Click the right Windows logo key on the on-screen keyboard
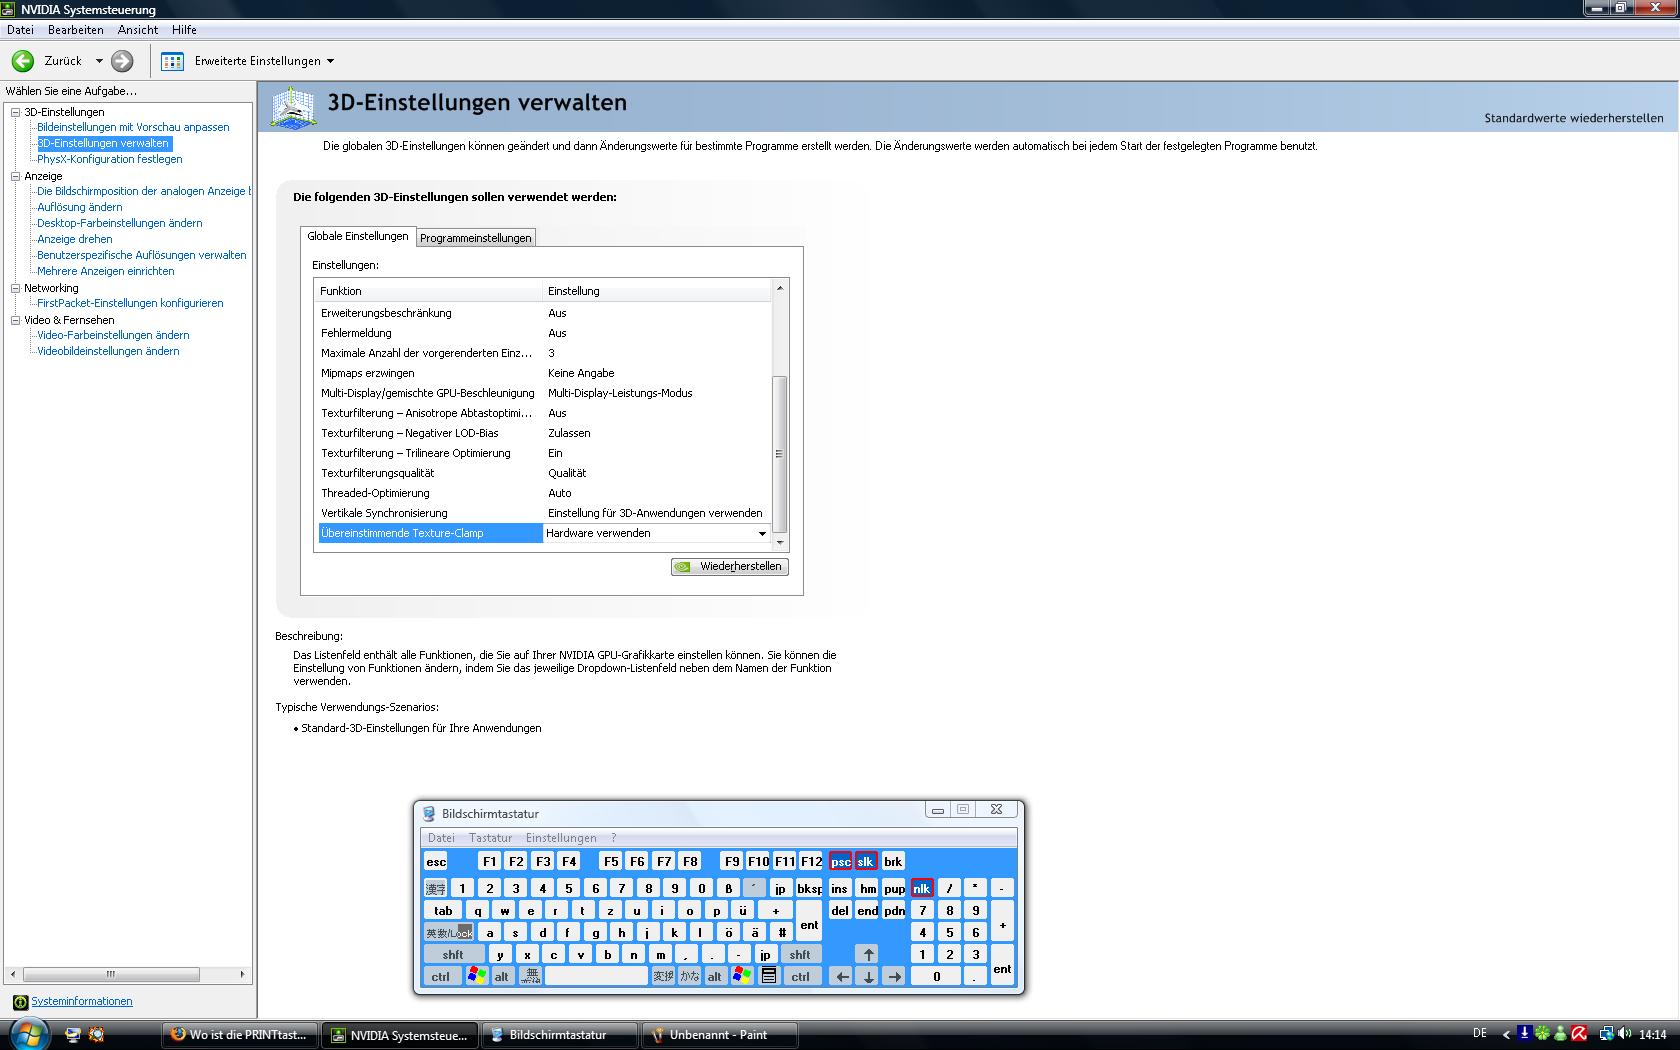This screenshot has height=1050, width=1680. [x=741, y=976]
